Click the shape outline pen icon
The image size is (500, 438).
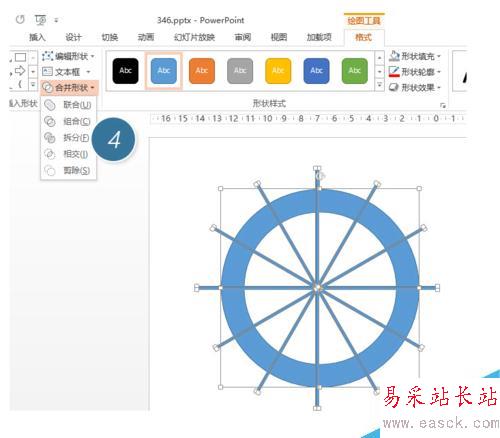tap(394, 72)
